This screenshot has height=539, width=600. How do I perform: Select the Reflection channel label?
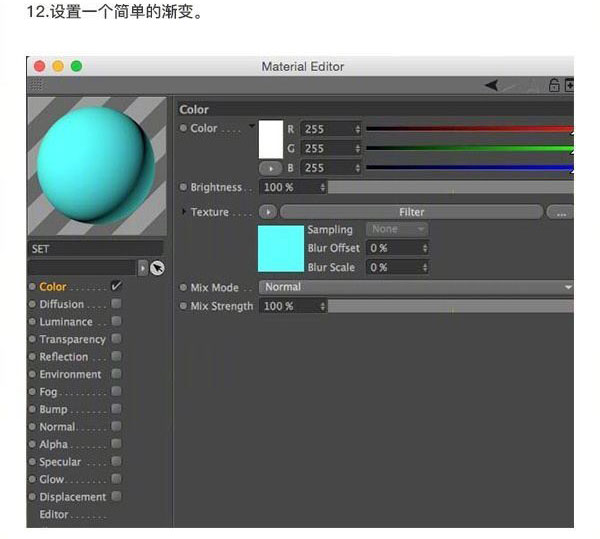point(64,357)
